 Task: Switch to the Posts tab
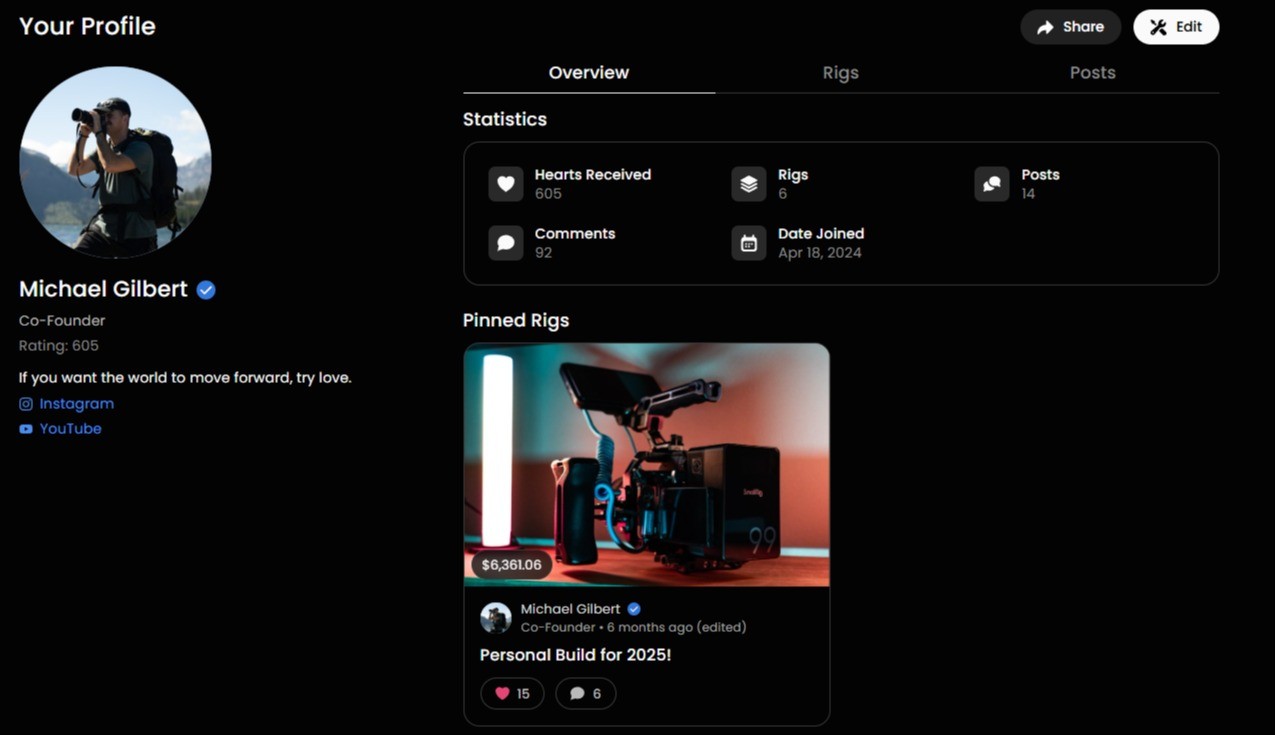(1092, 73)
